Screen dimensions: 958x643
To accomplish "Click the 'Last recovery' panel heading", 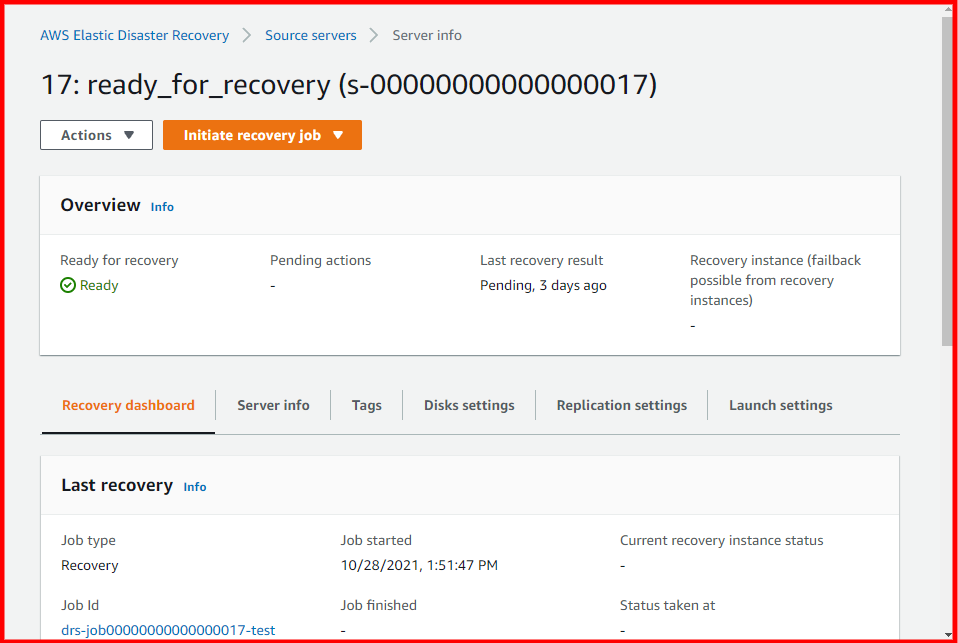I will (117, 485).
